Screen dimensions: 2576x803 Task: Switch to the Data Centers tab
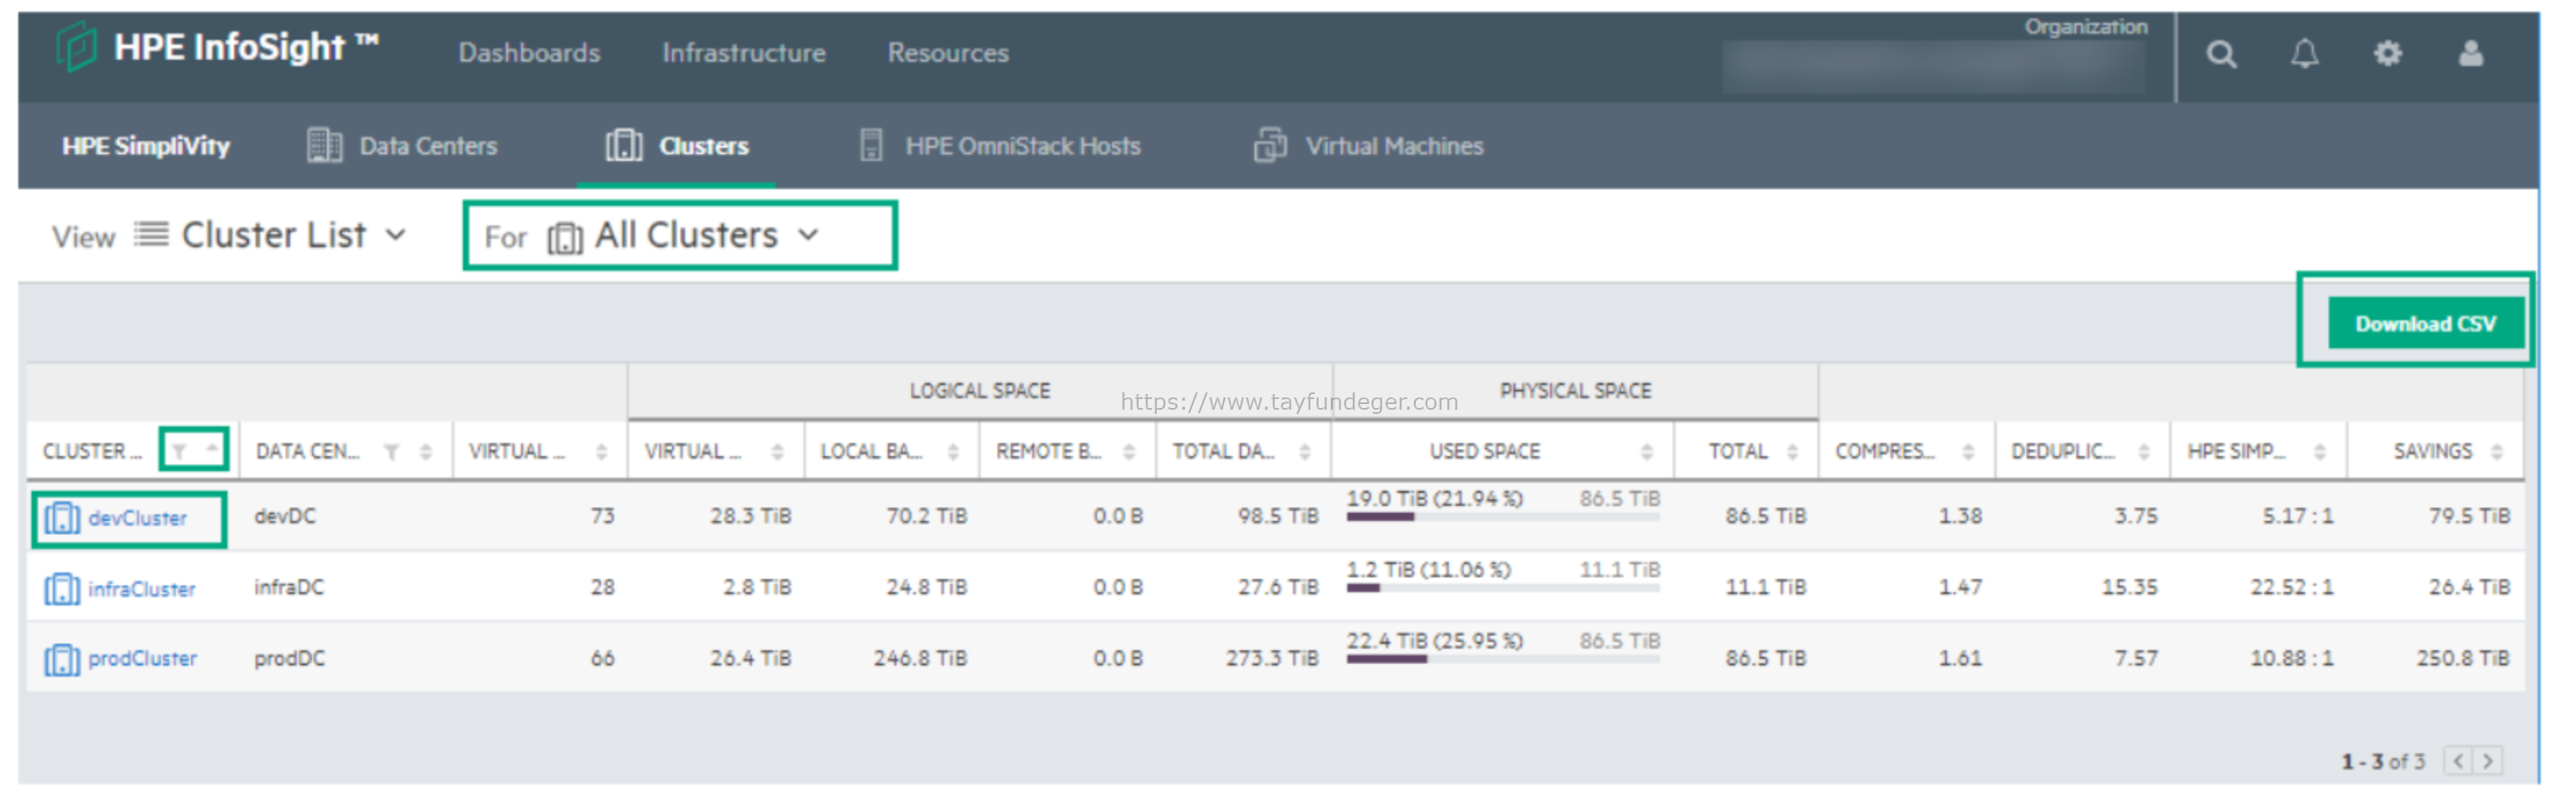[x=402, y=146]
